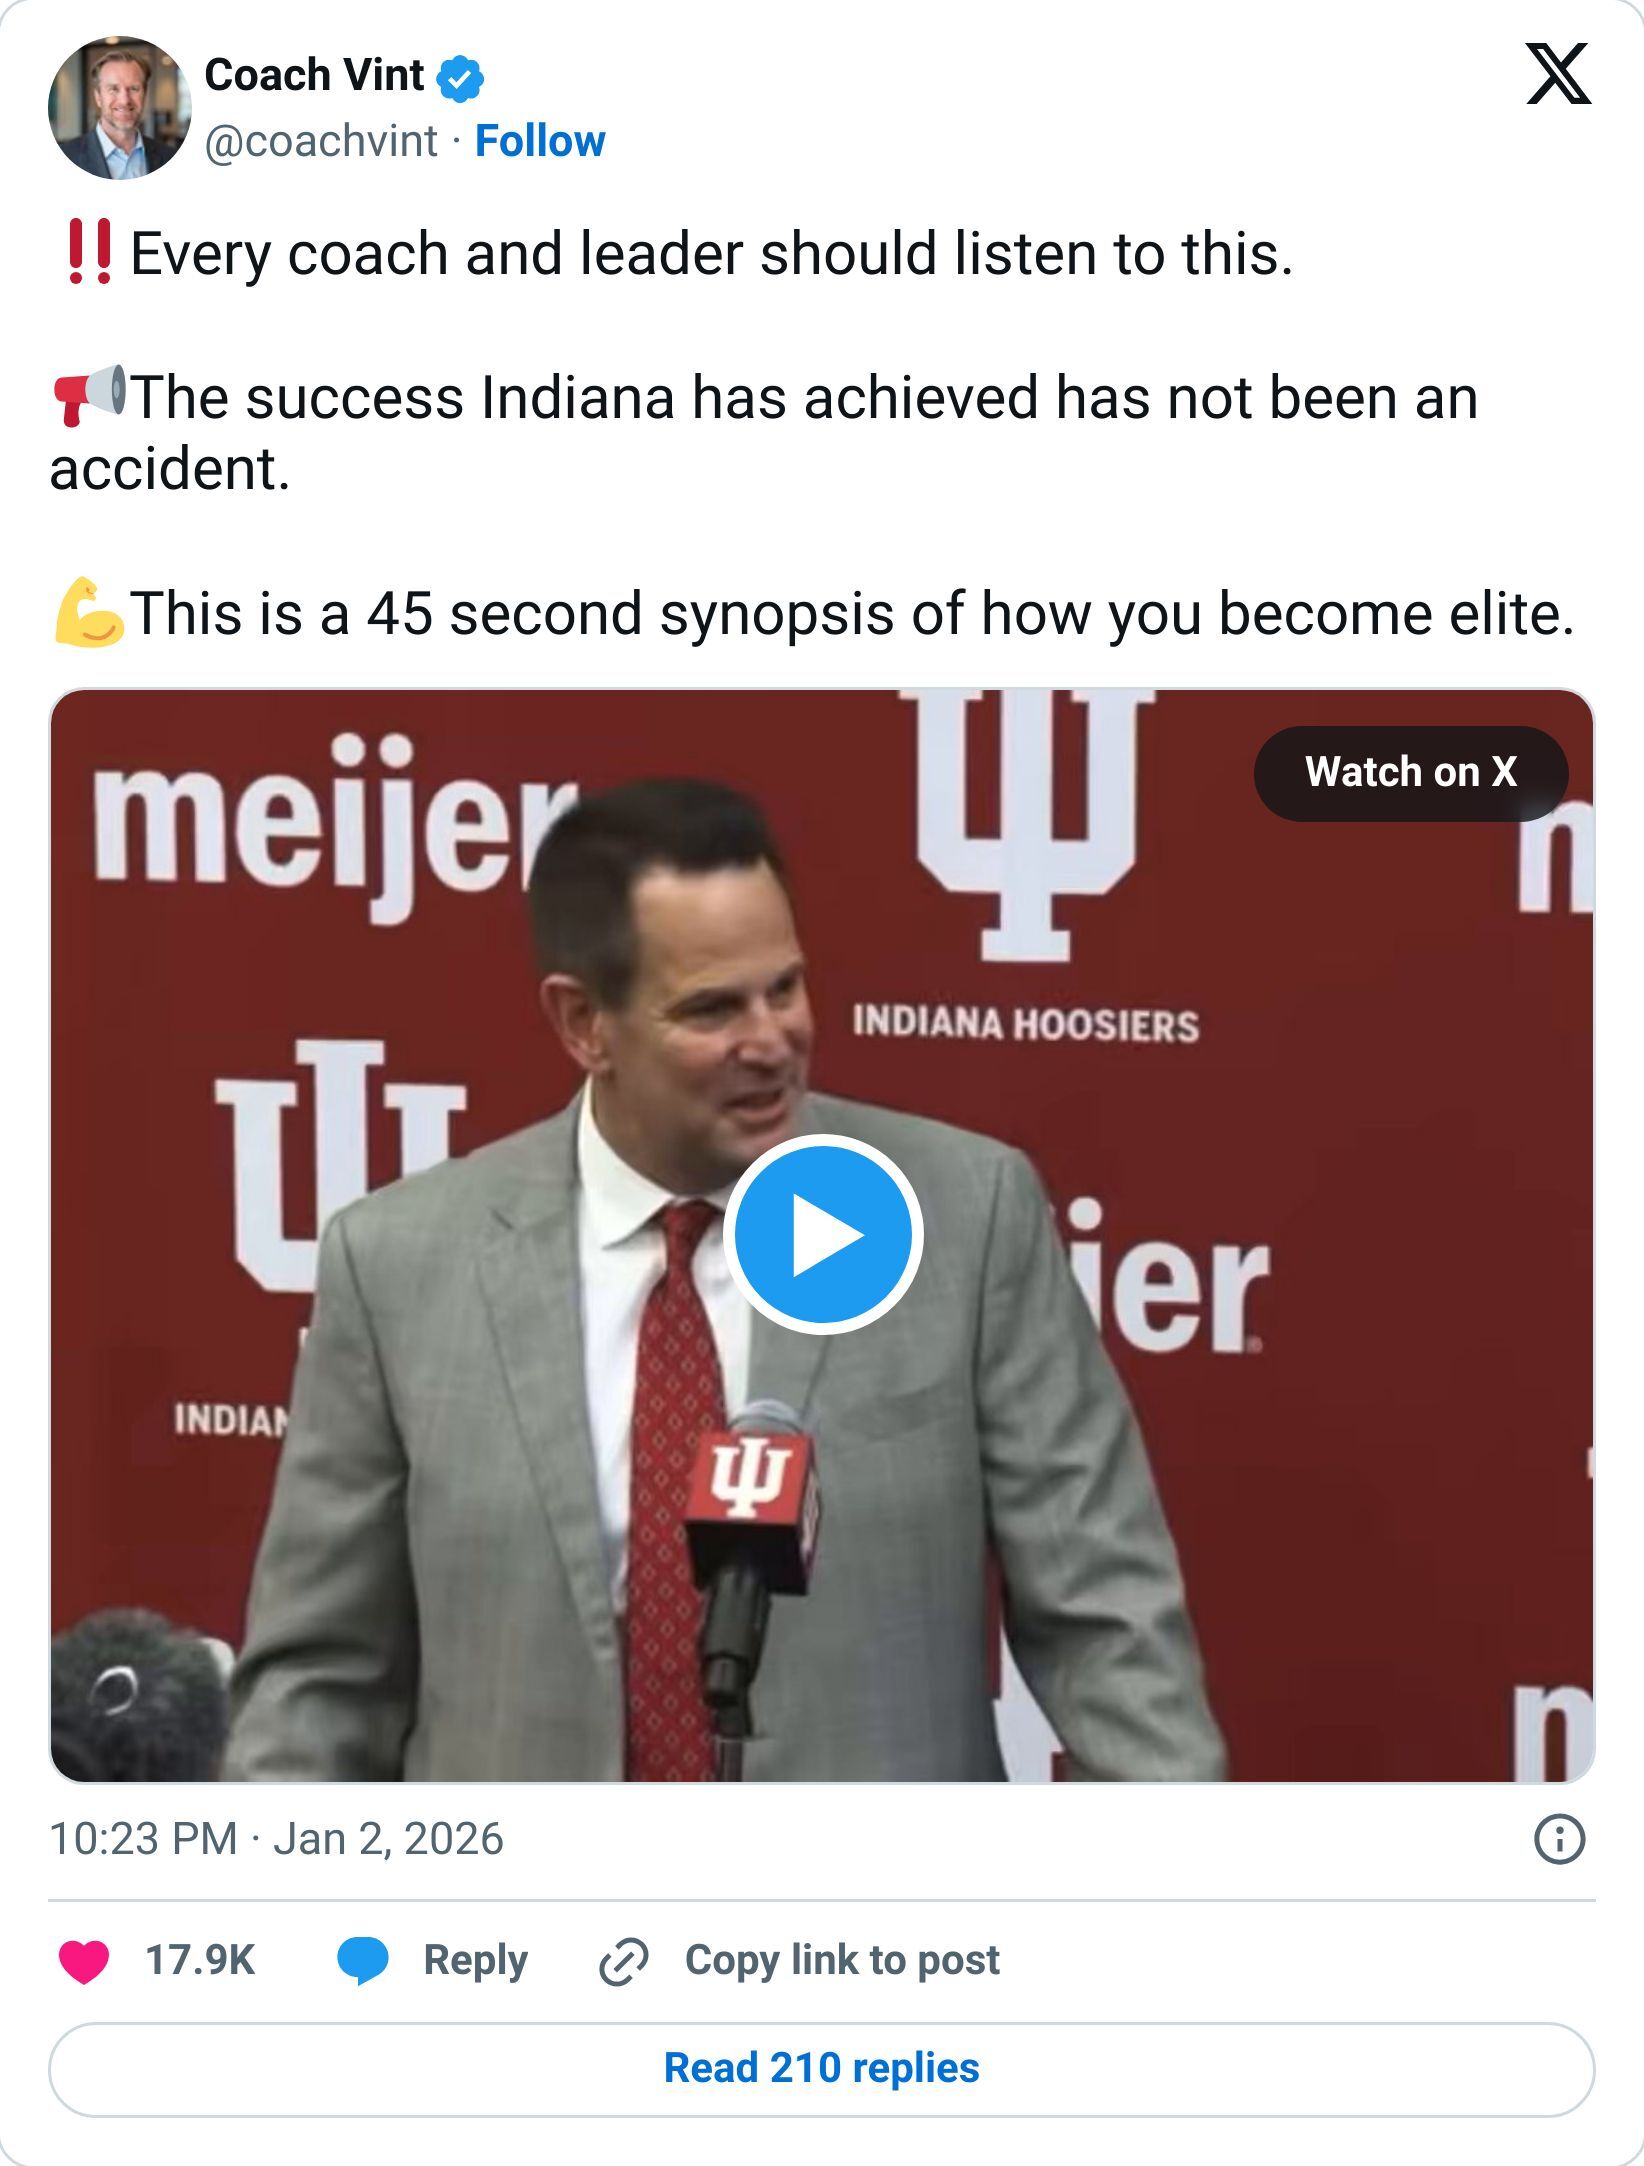Follow the @coachvint account
Image resolution: width=1644 pixels, height=2166 pixels.
(541, 141)
